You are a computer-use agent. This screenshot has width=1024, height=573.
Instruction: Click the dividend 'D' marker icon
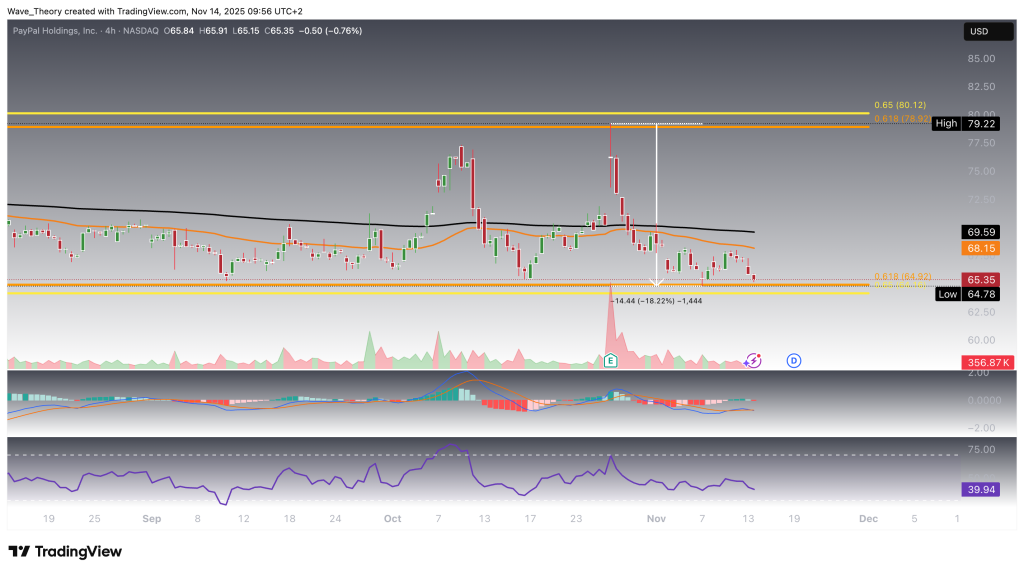(x=793, y=360)
